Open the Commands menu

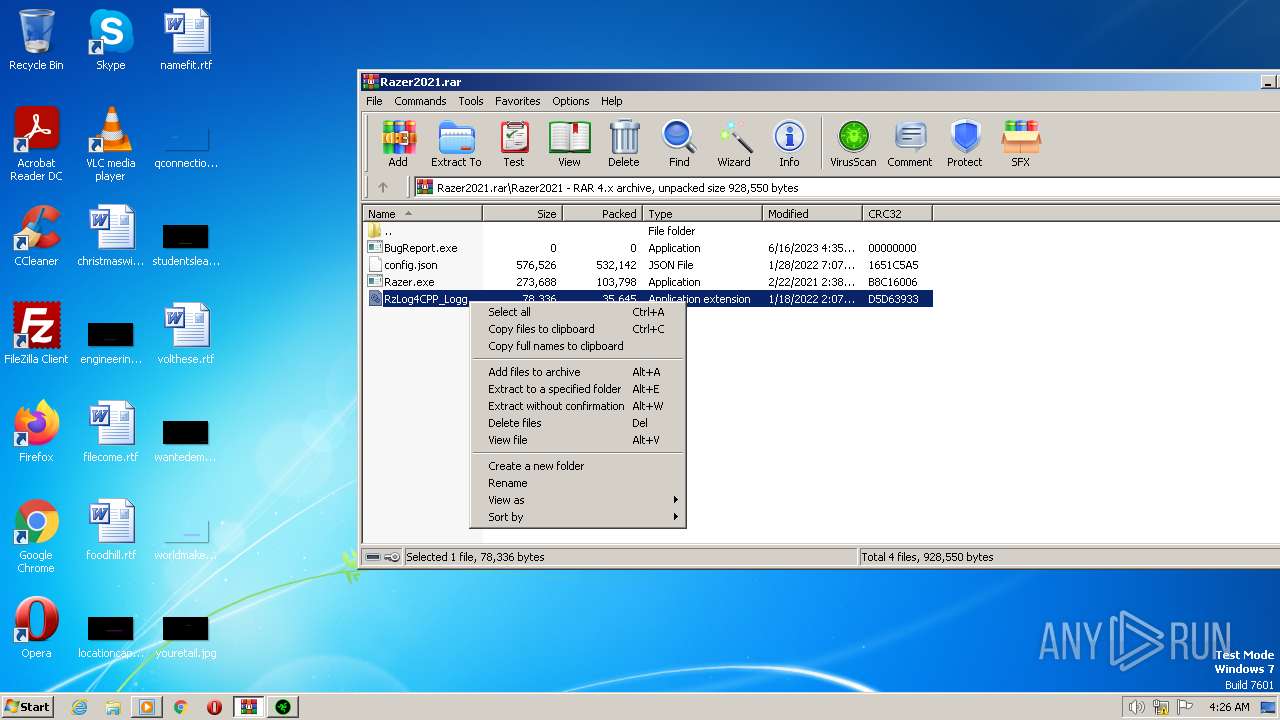click(x=420, y=101)
